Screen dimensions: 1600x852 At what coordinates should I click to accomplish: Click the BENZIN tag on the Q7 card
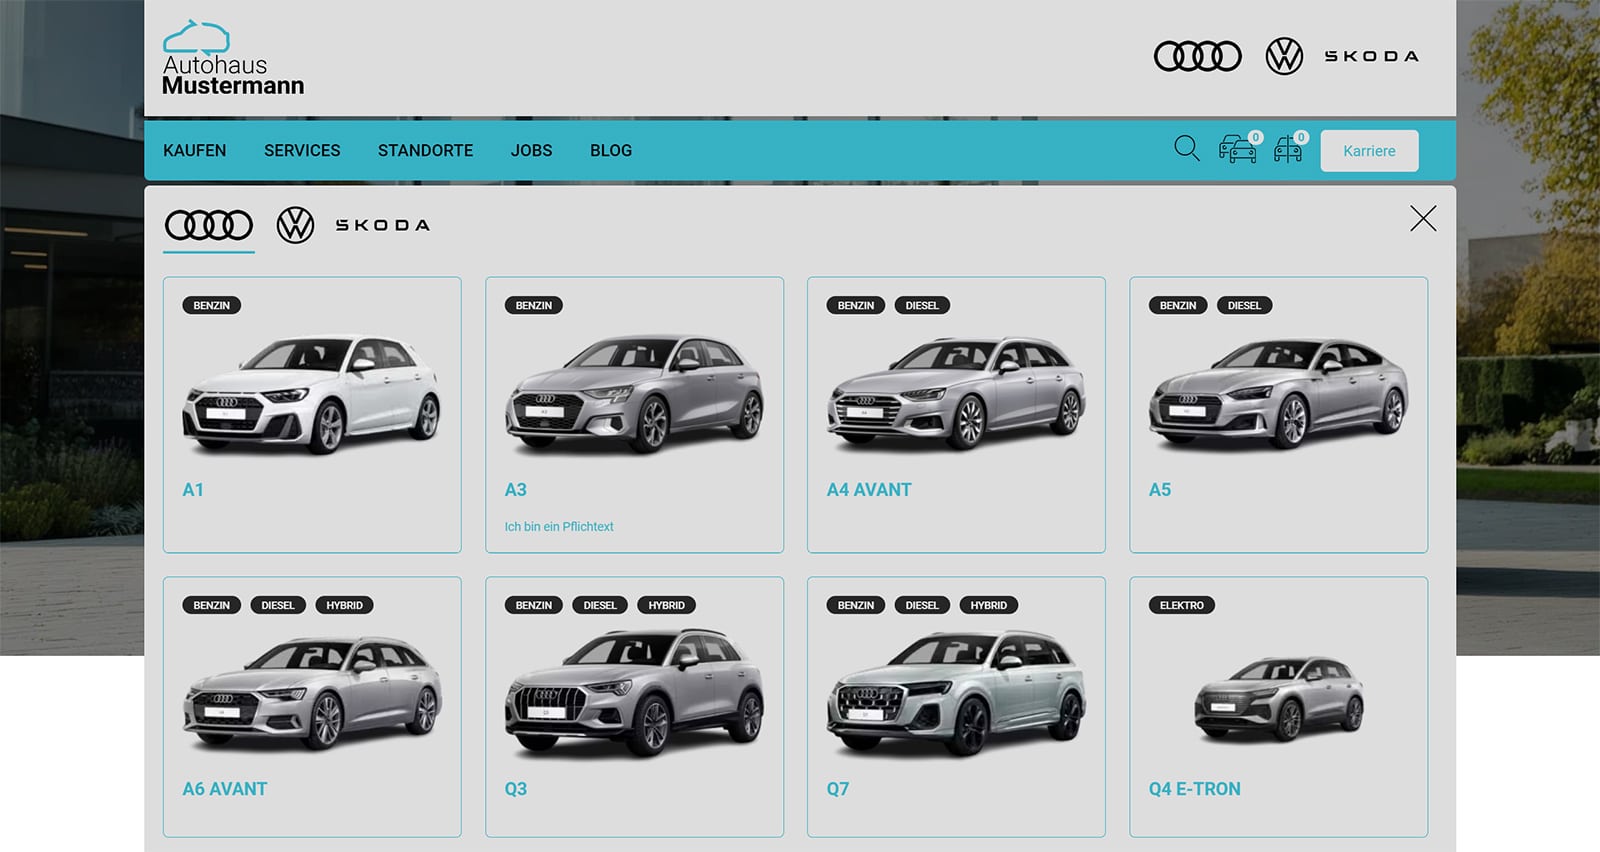855,605
